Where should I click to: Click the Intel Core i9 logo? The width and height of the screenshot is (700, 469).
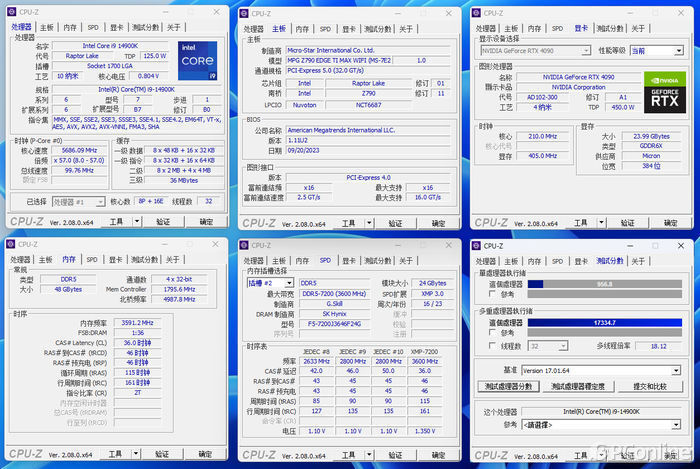197,61
